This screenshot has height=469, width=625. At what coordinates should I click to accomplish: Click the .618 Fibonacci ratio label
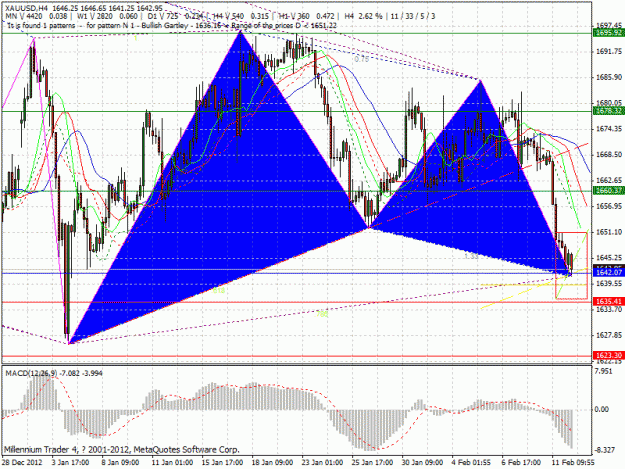(218, 291)
